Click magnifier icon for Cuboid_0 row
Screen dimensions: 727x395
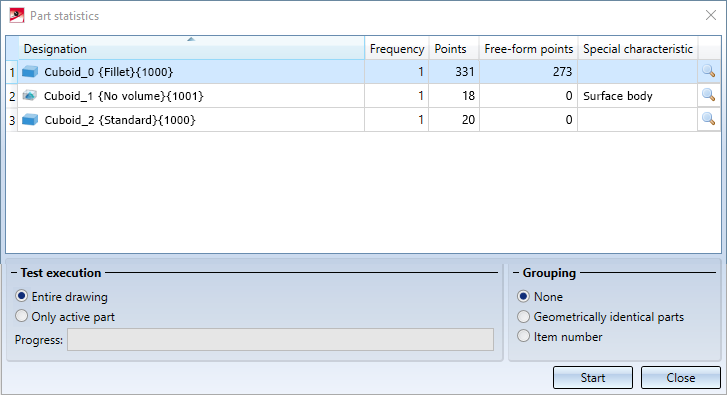[x=708, y=71]
